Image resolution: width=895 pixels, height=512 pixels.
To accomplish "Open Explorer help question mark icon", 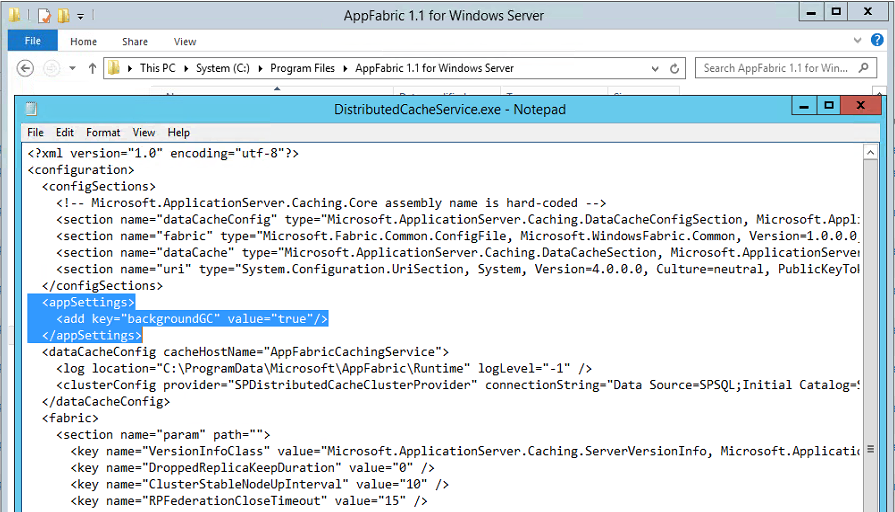I will coord(877,40).
